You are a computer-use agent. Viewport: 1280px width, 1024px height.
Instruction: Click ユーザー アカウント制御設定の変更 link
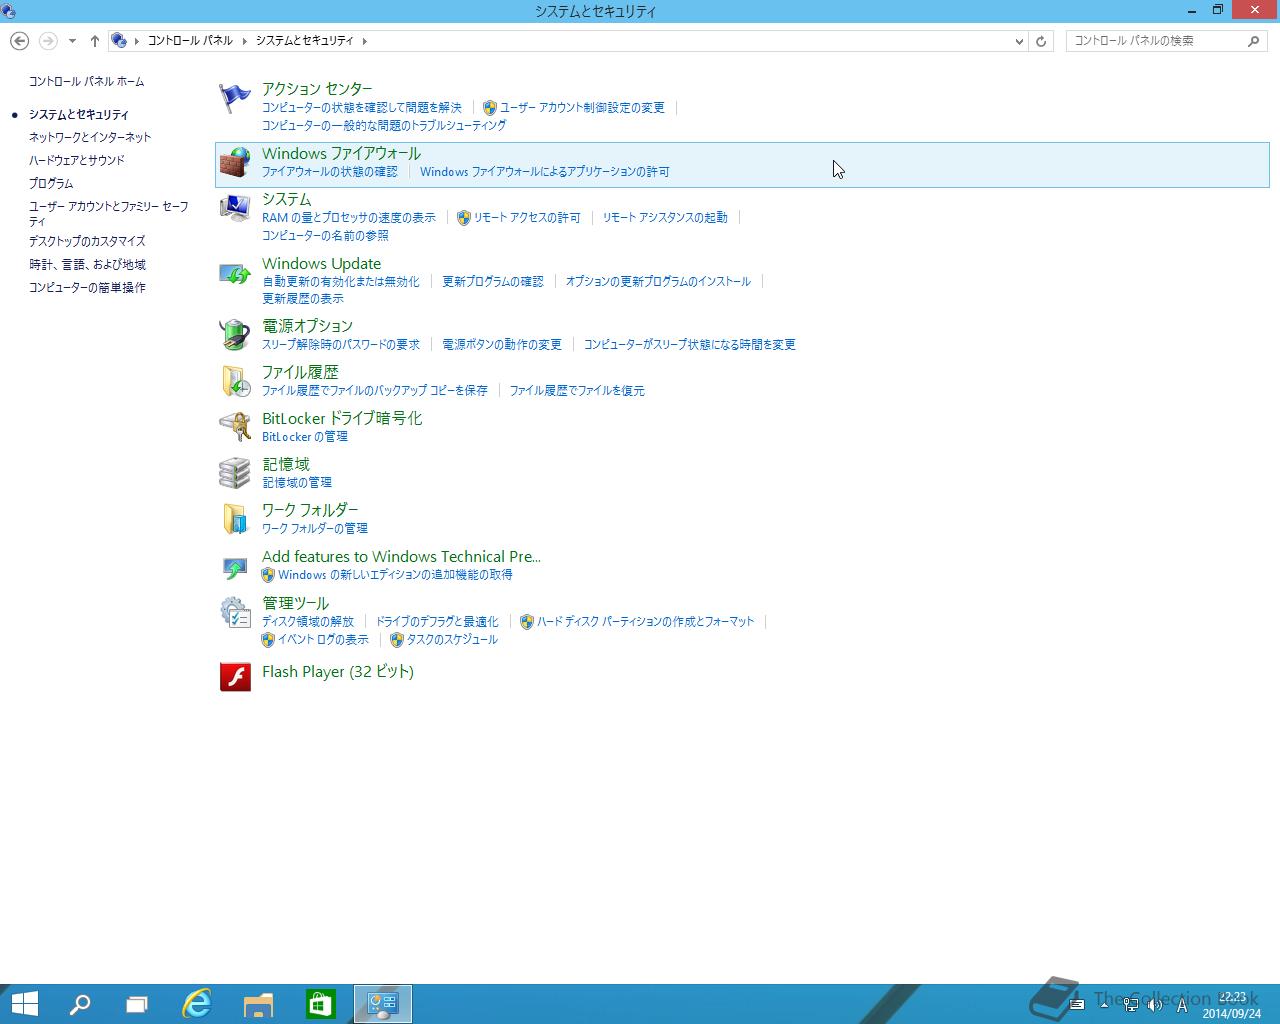click(582, 107)
